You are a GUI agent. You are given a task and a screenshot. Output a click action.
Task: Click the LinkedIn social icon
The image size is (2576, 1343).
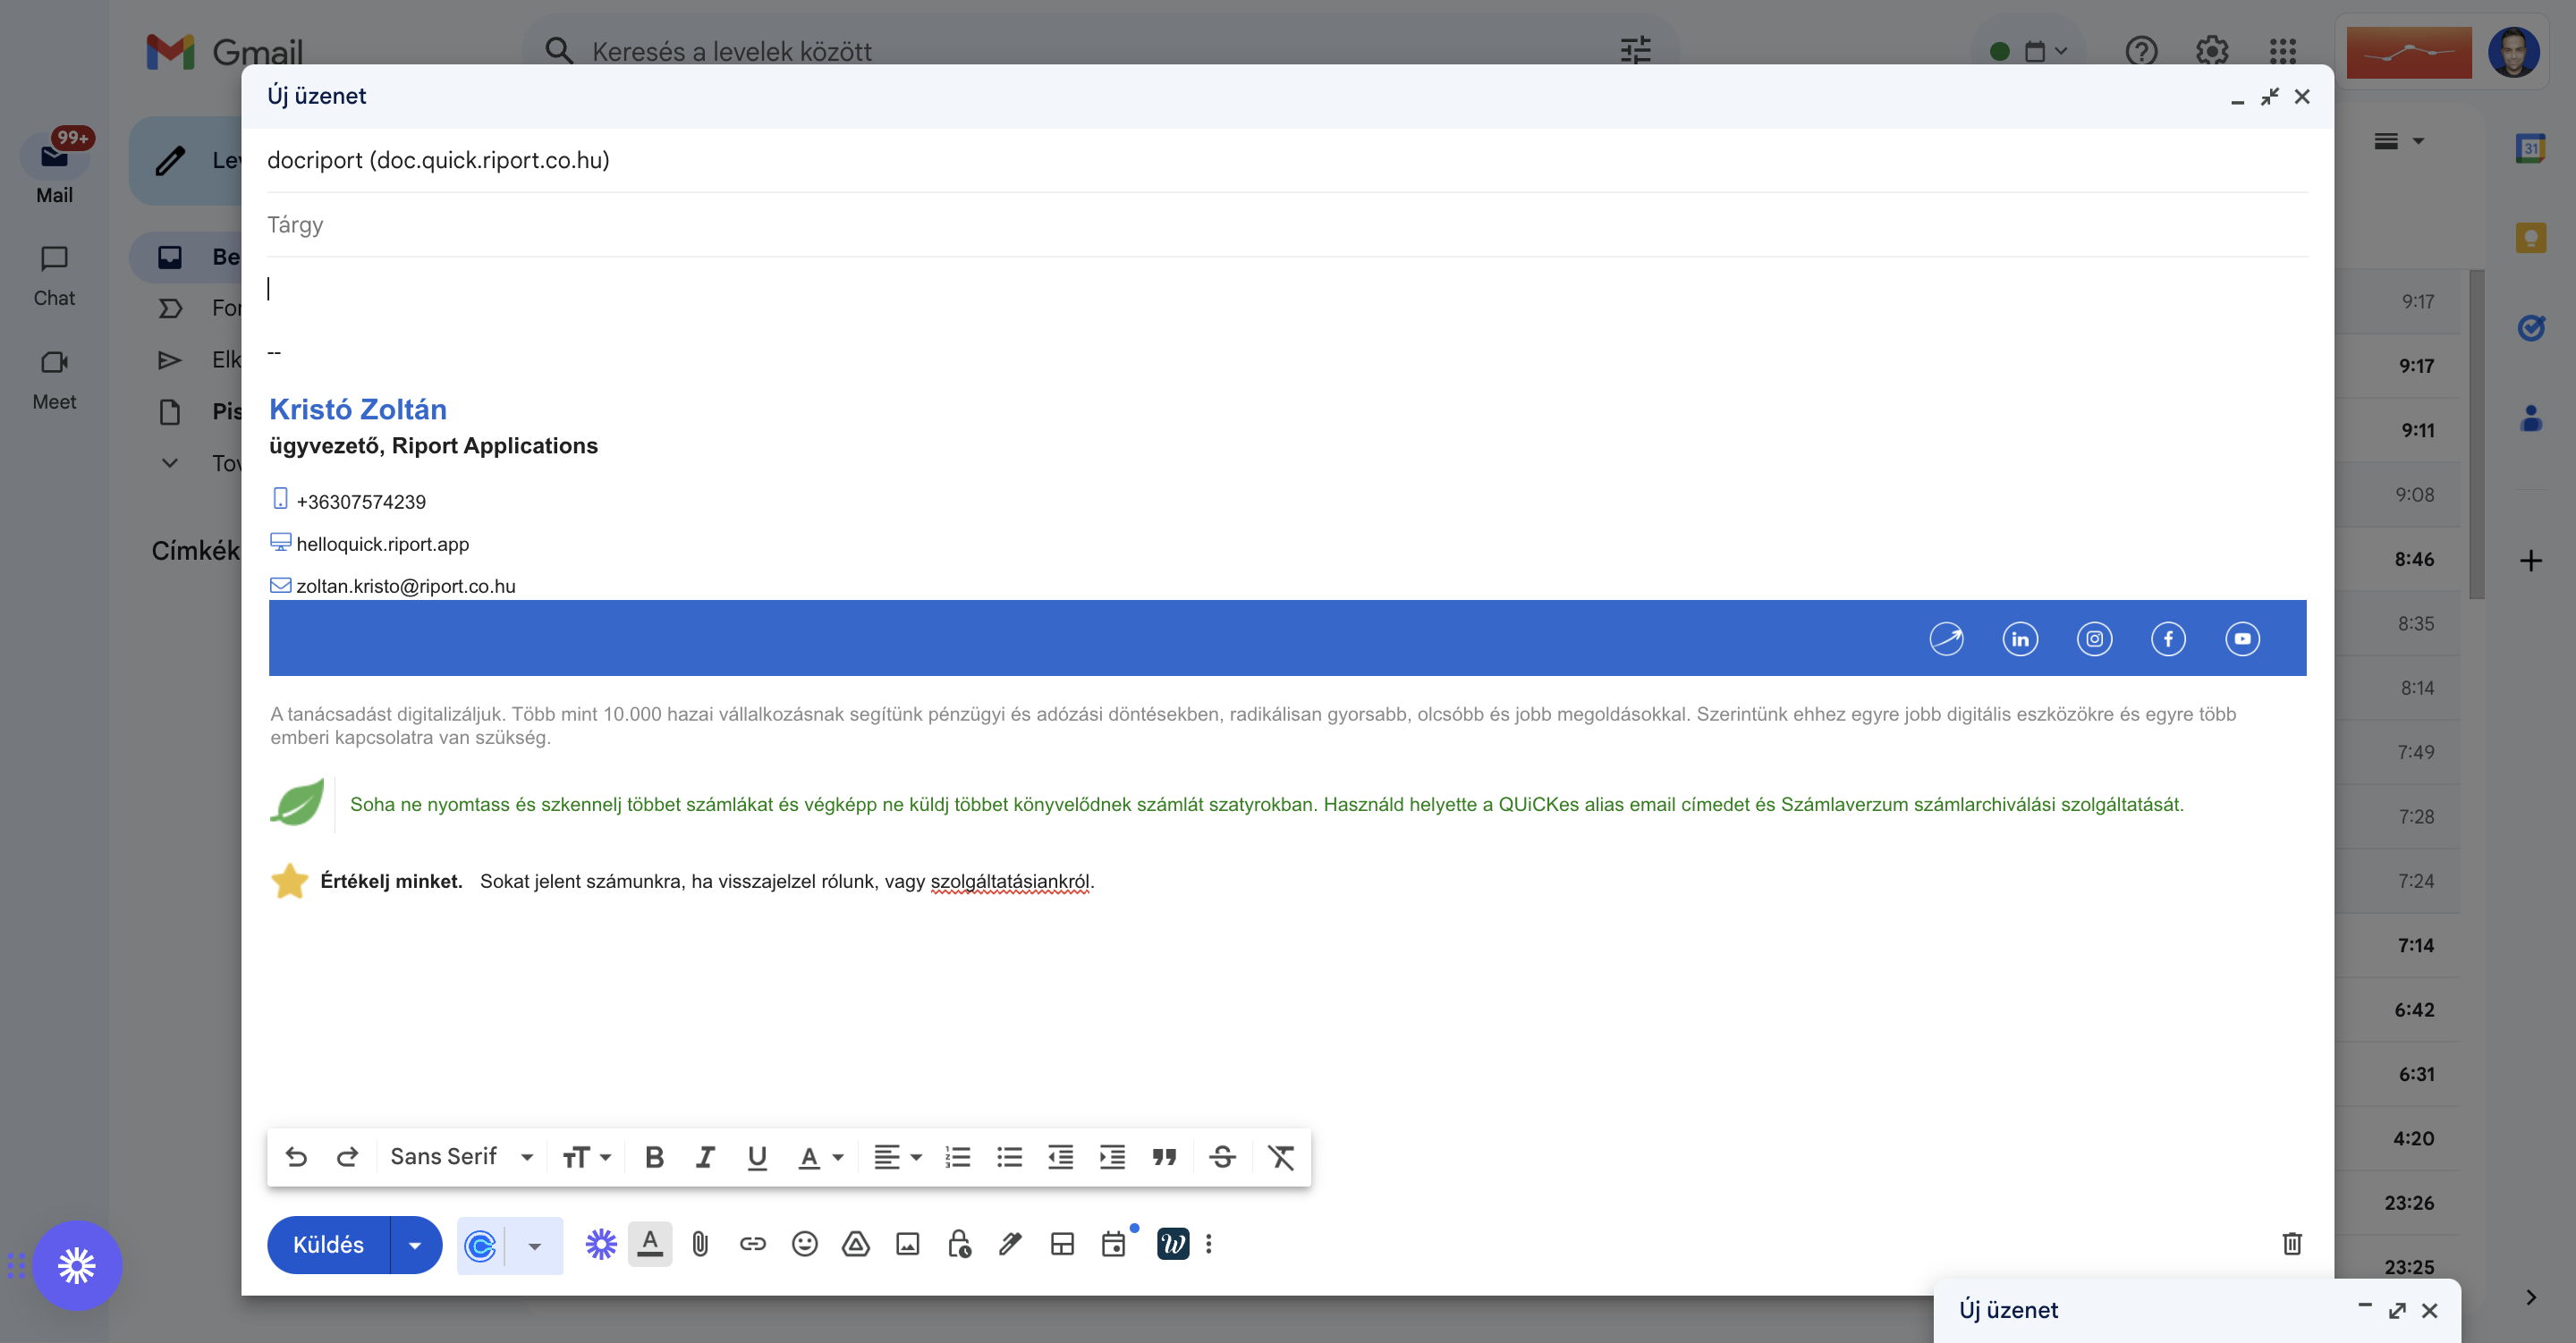2021,637
